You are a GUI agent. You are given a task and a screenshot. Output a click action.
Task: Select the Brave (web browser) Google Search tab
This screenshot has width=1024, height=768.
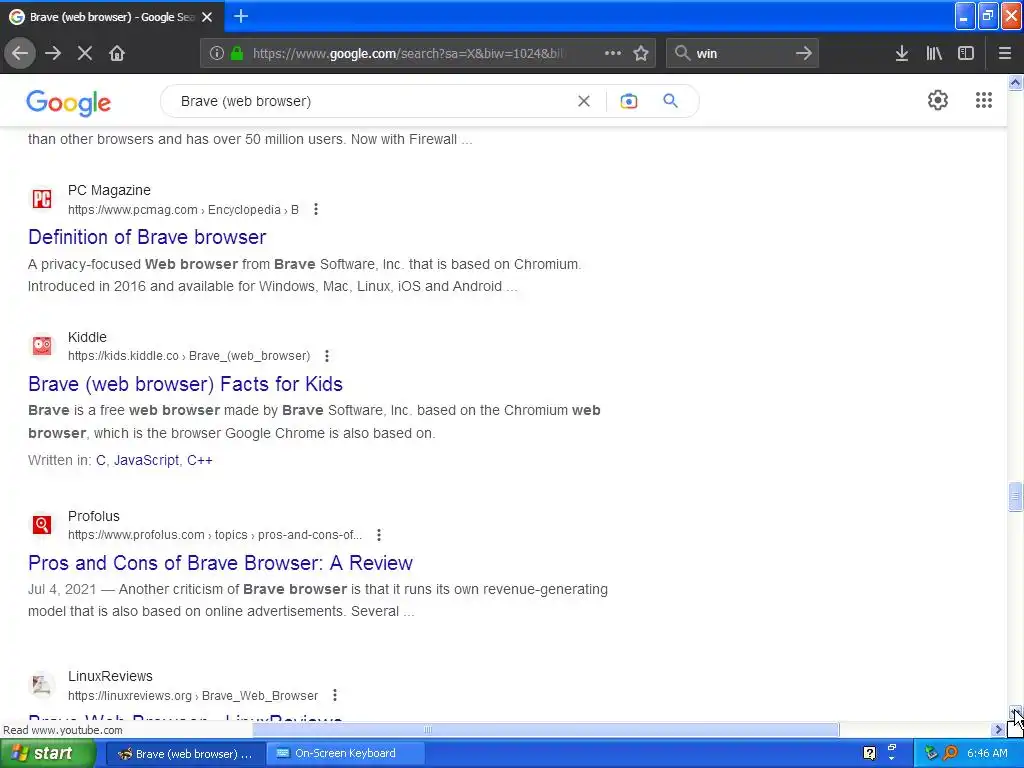coord(112,17)
